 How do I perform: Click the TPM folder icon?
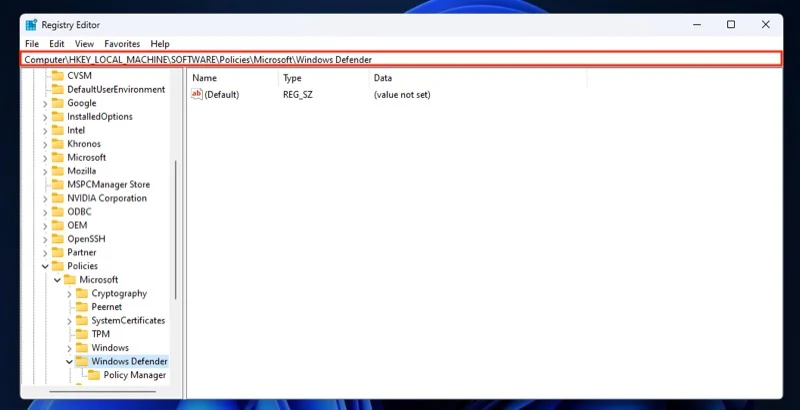(82, 334)
